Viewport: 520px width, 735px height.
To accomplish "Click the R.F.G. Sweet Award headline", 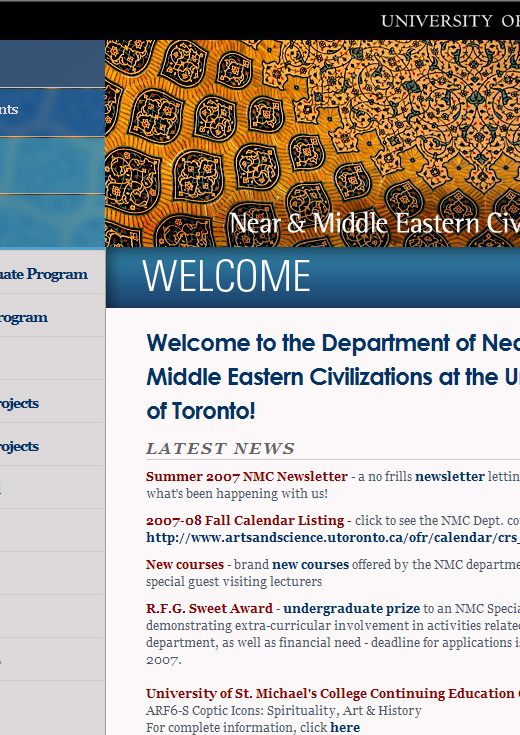I will coord(209,608).
